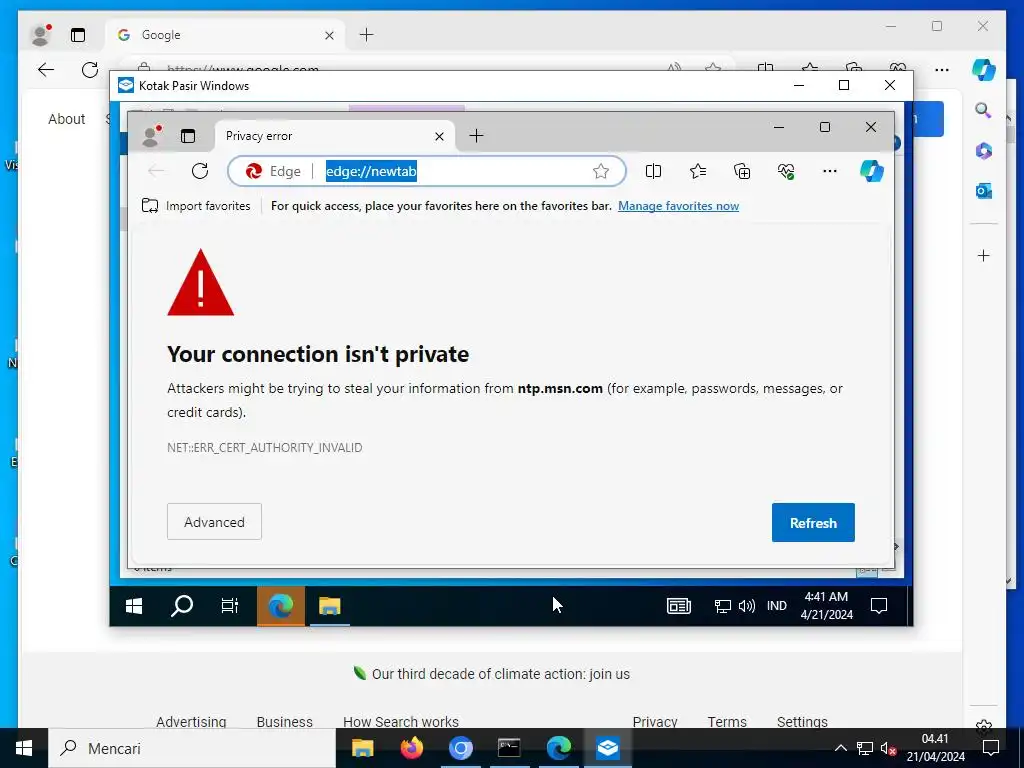Open Chromium browser from host taskbar
The image size is (1024, 768).
click(x=460, y=748)
